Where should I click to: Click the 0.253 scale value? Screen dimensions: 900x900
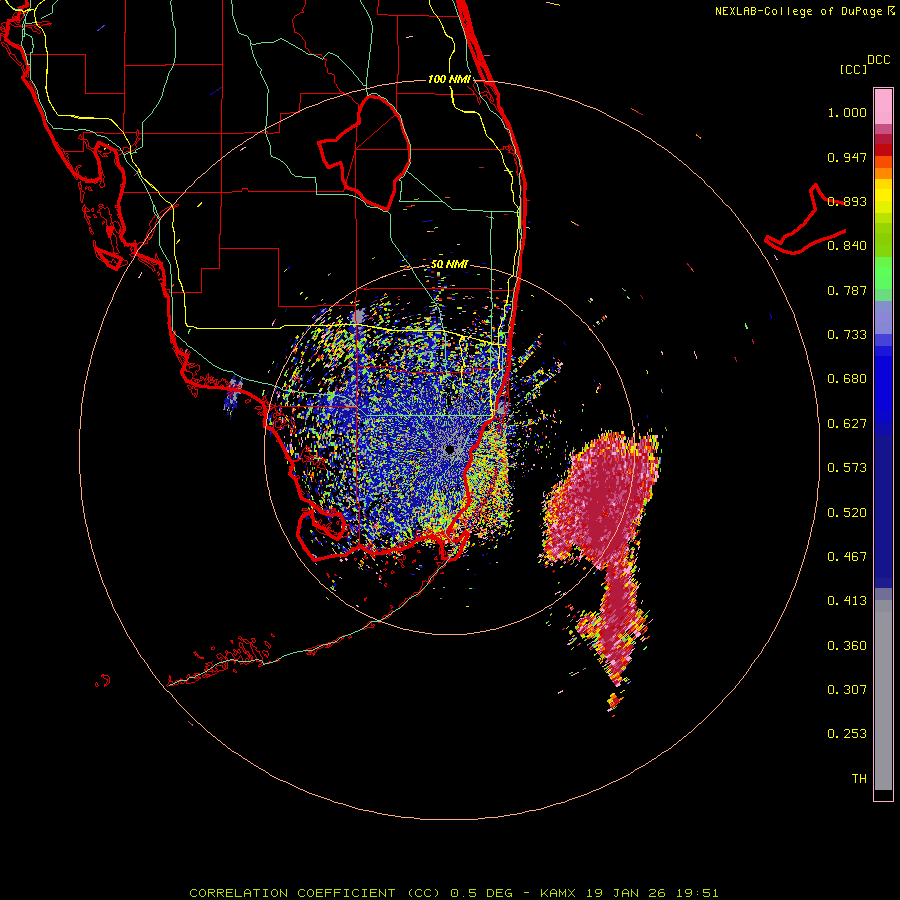847,734
